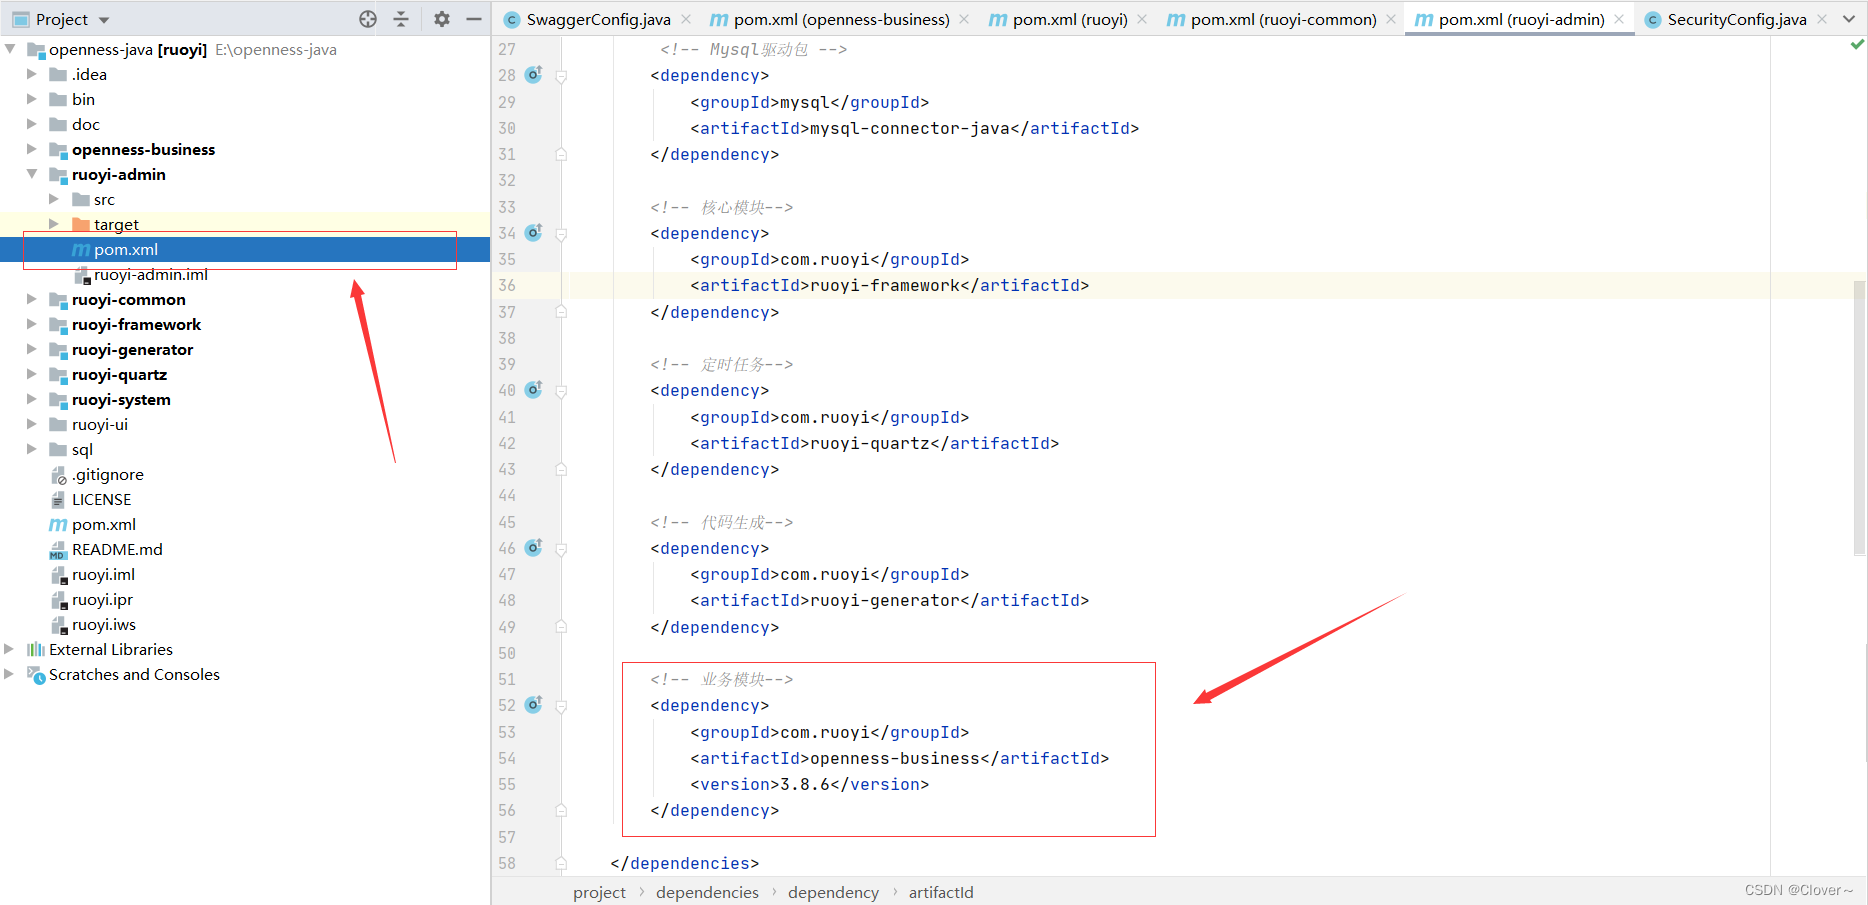1868x905 pixels.
Task: Expand the bin folder
Action: [32, 99]
